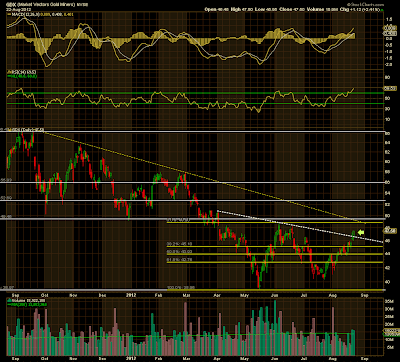Click the RSI current value tag on right axis
Viewport: 400px width, 362px height.
tap(389, 88)
